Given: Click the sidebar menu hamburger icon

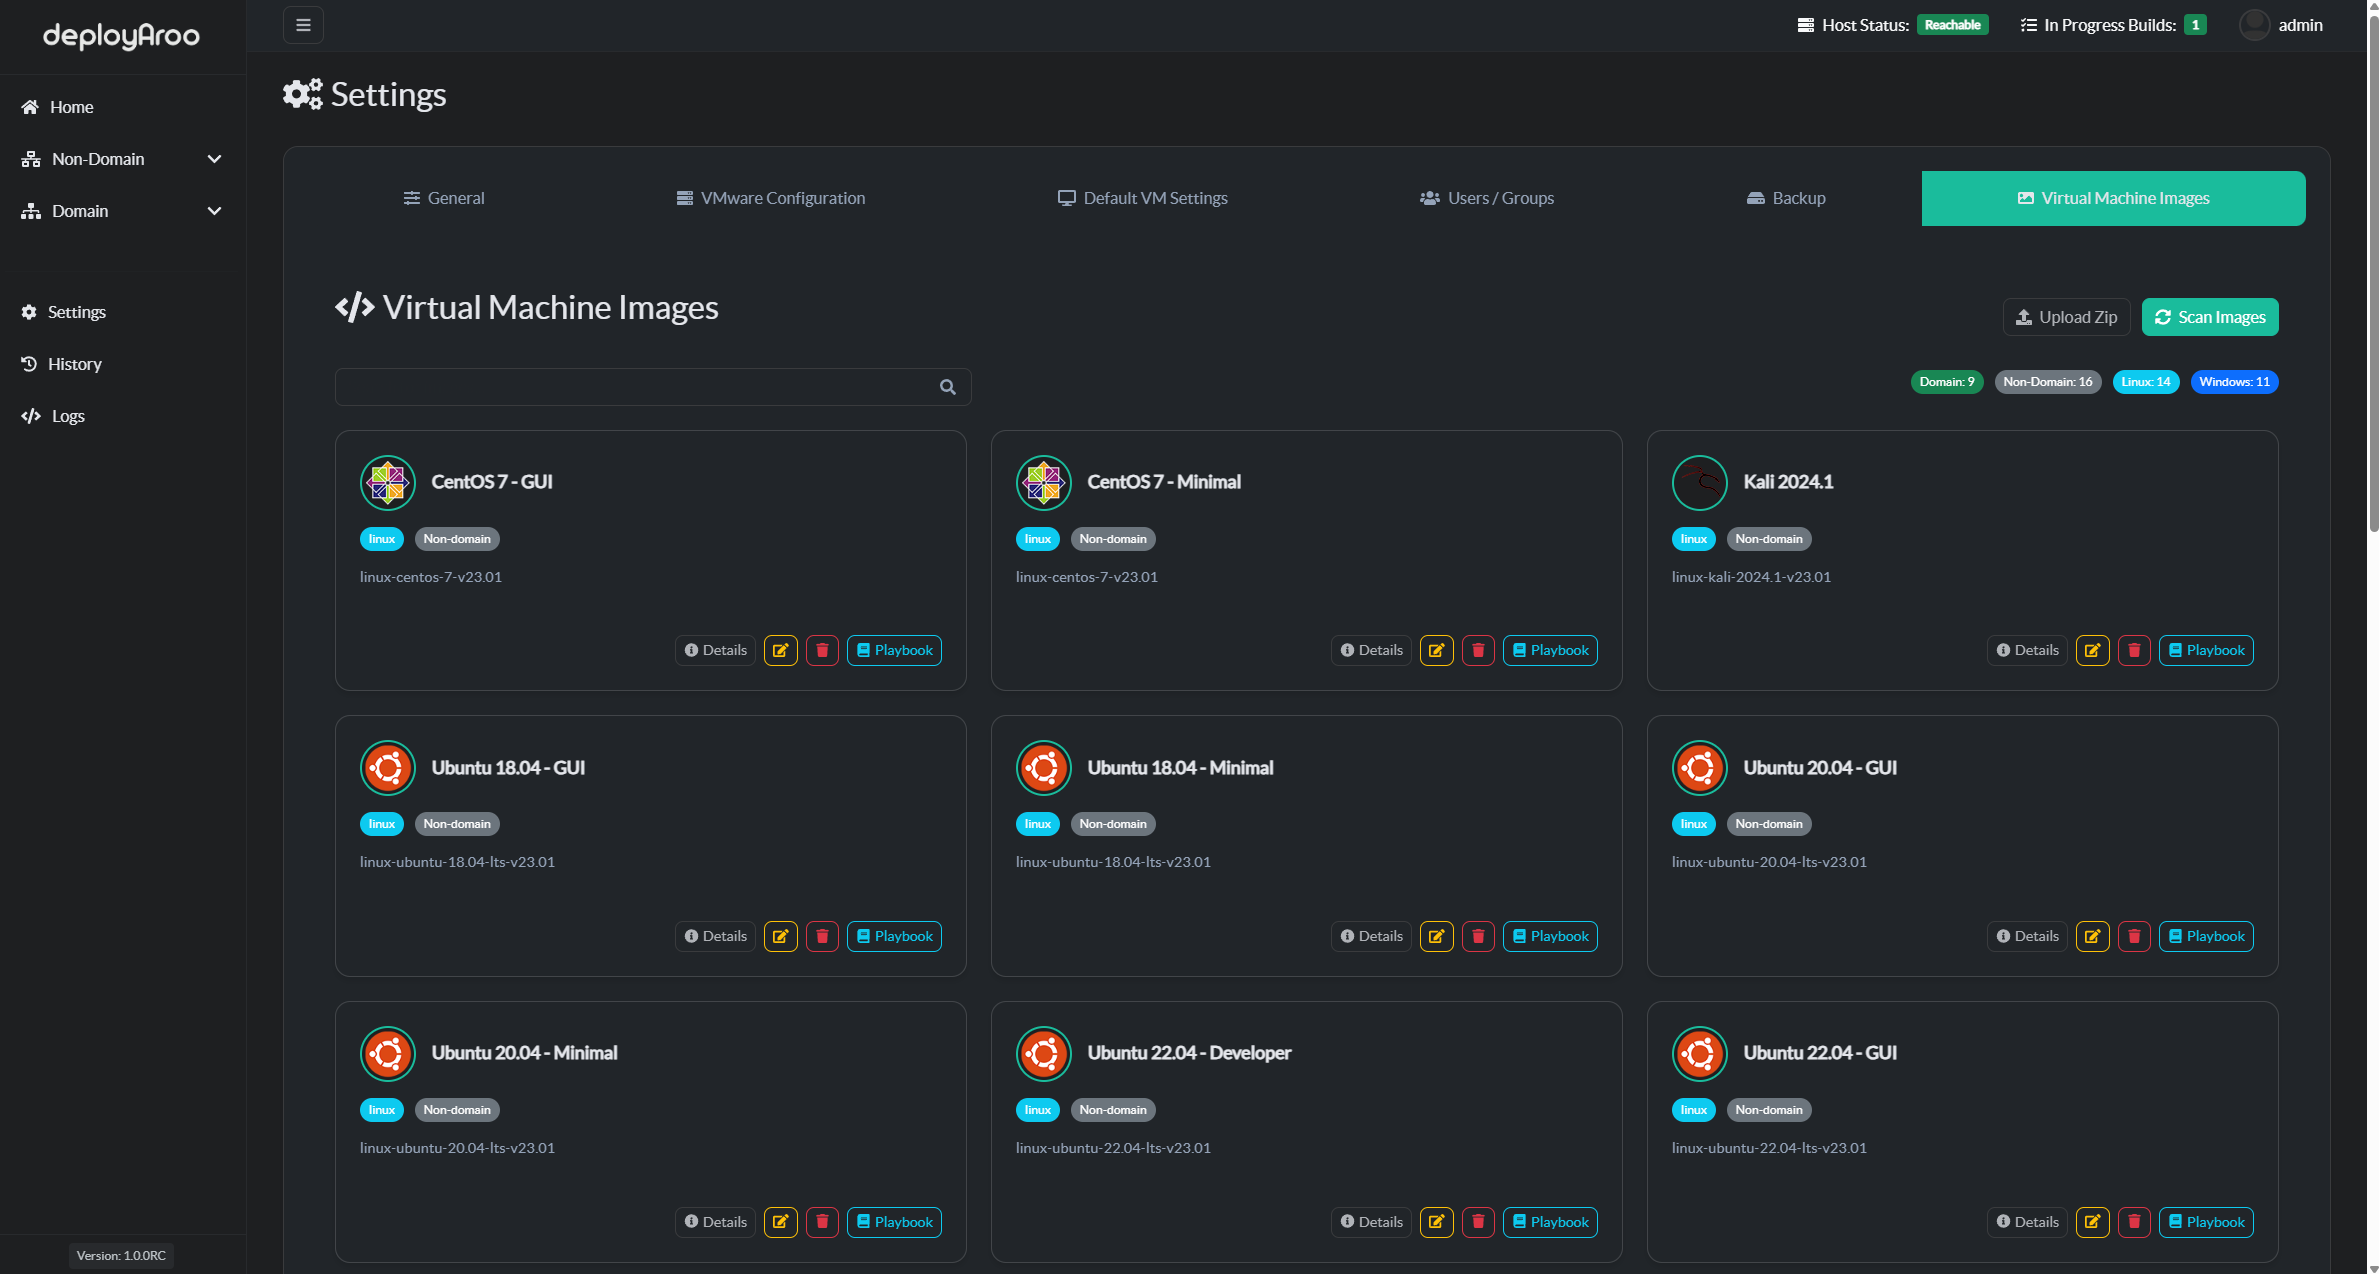Looking at the screenshot, I should [x=304, y=25].
